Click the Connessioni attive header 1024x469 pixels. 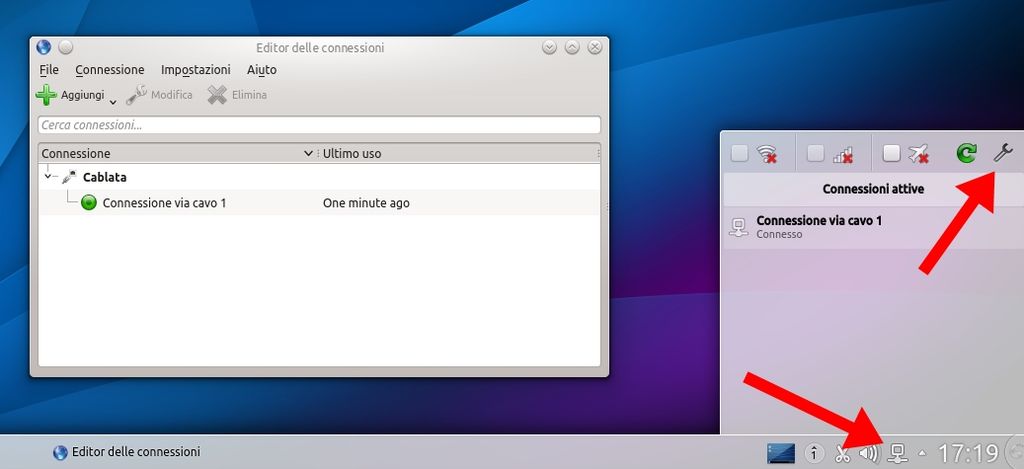coord(873,189)
